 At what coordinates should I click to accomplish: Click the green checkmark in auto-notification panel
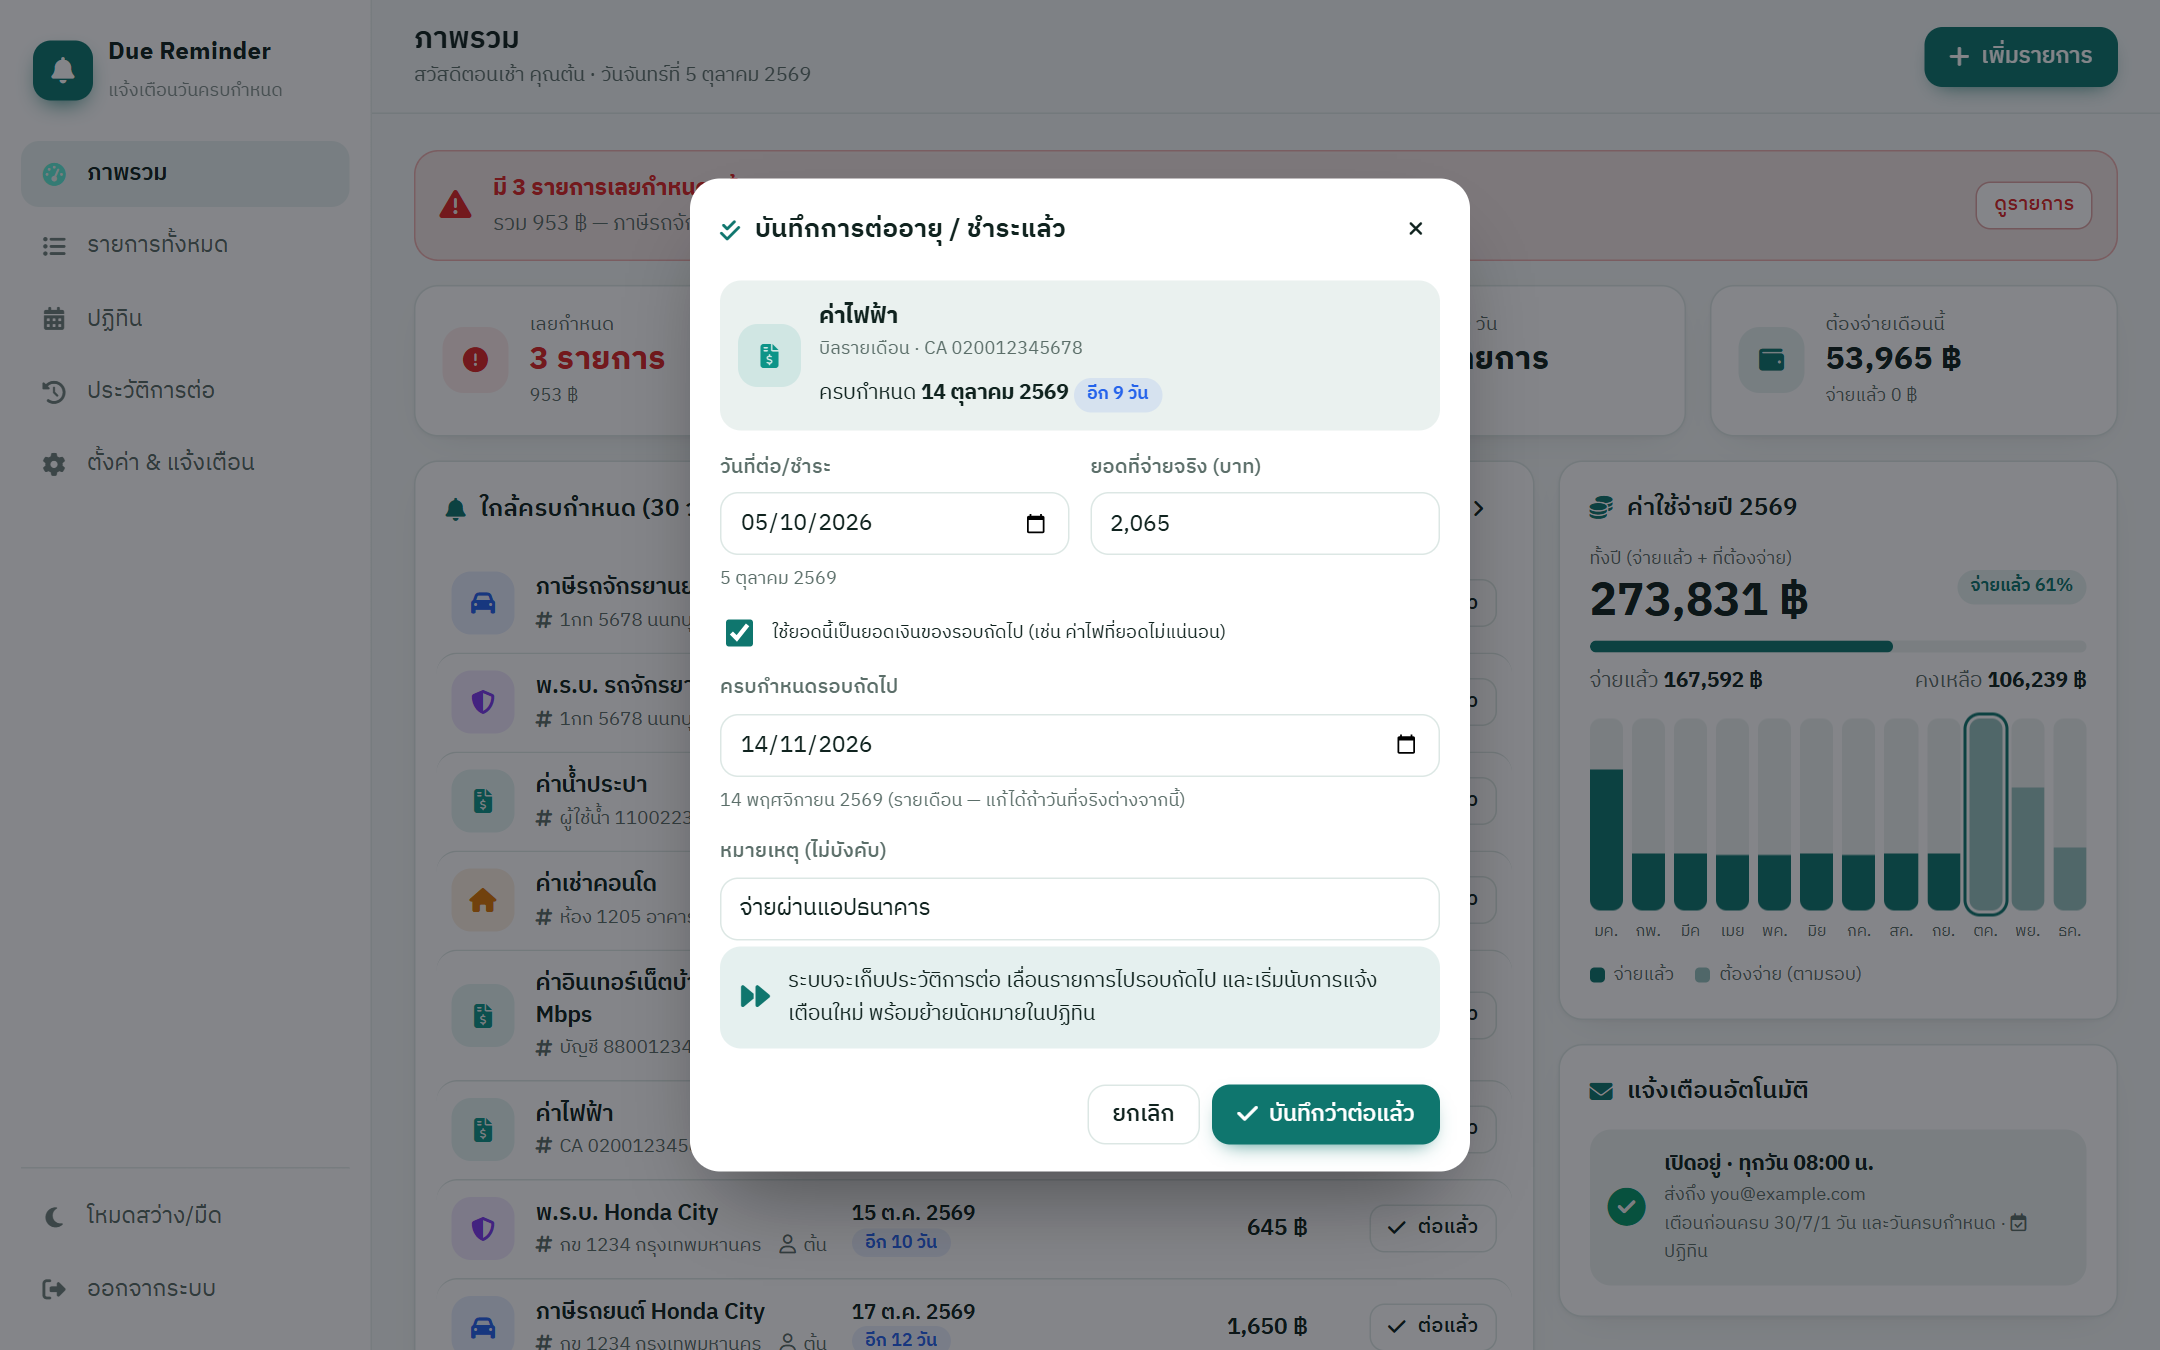tap(1626, 1206)
